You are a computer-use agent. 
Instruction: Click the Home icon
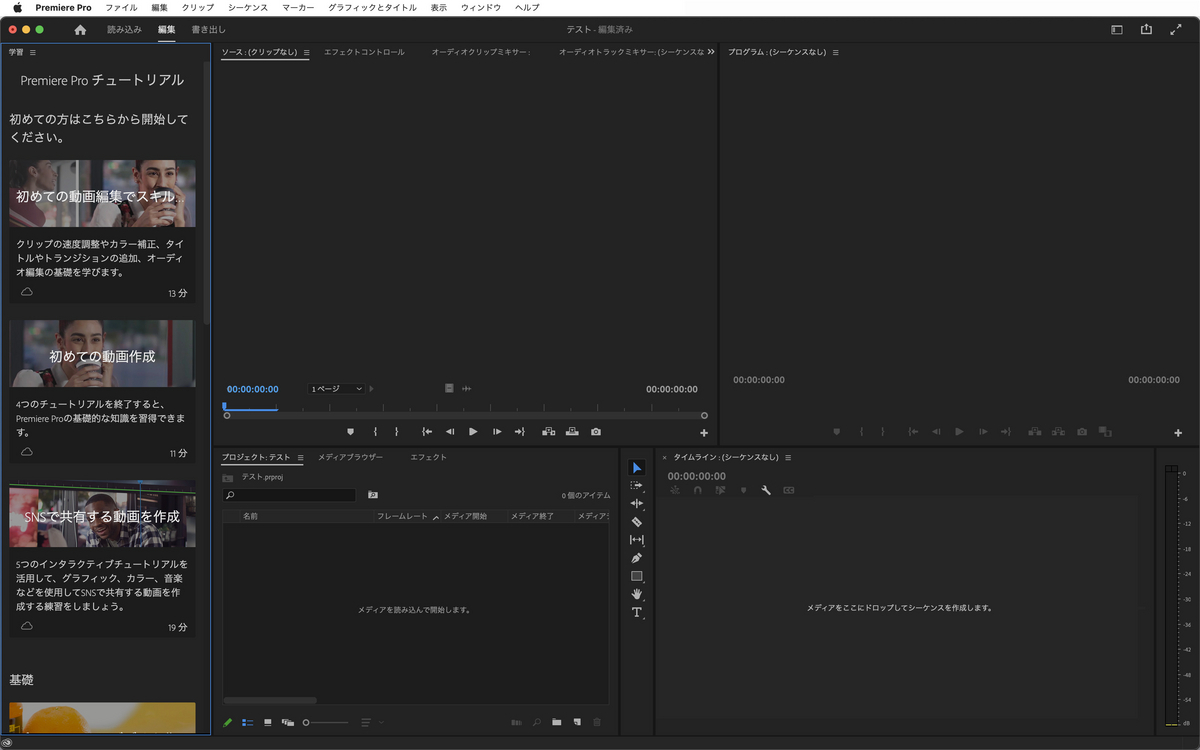80,30
